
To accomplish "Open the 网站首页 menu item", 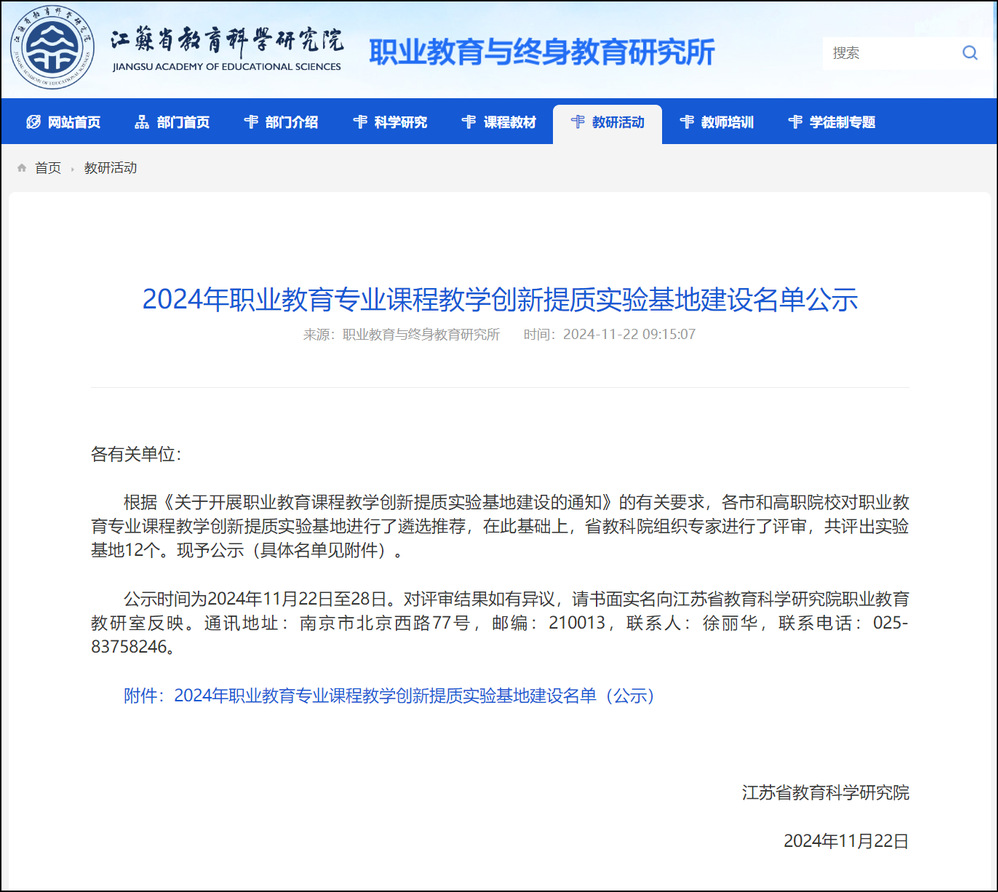I will point(63,122).
